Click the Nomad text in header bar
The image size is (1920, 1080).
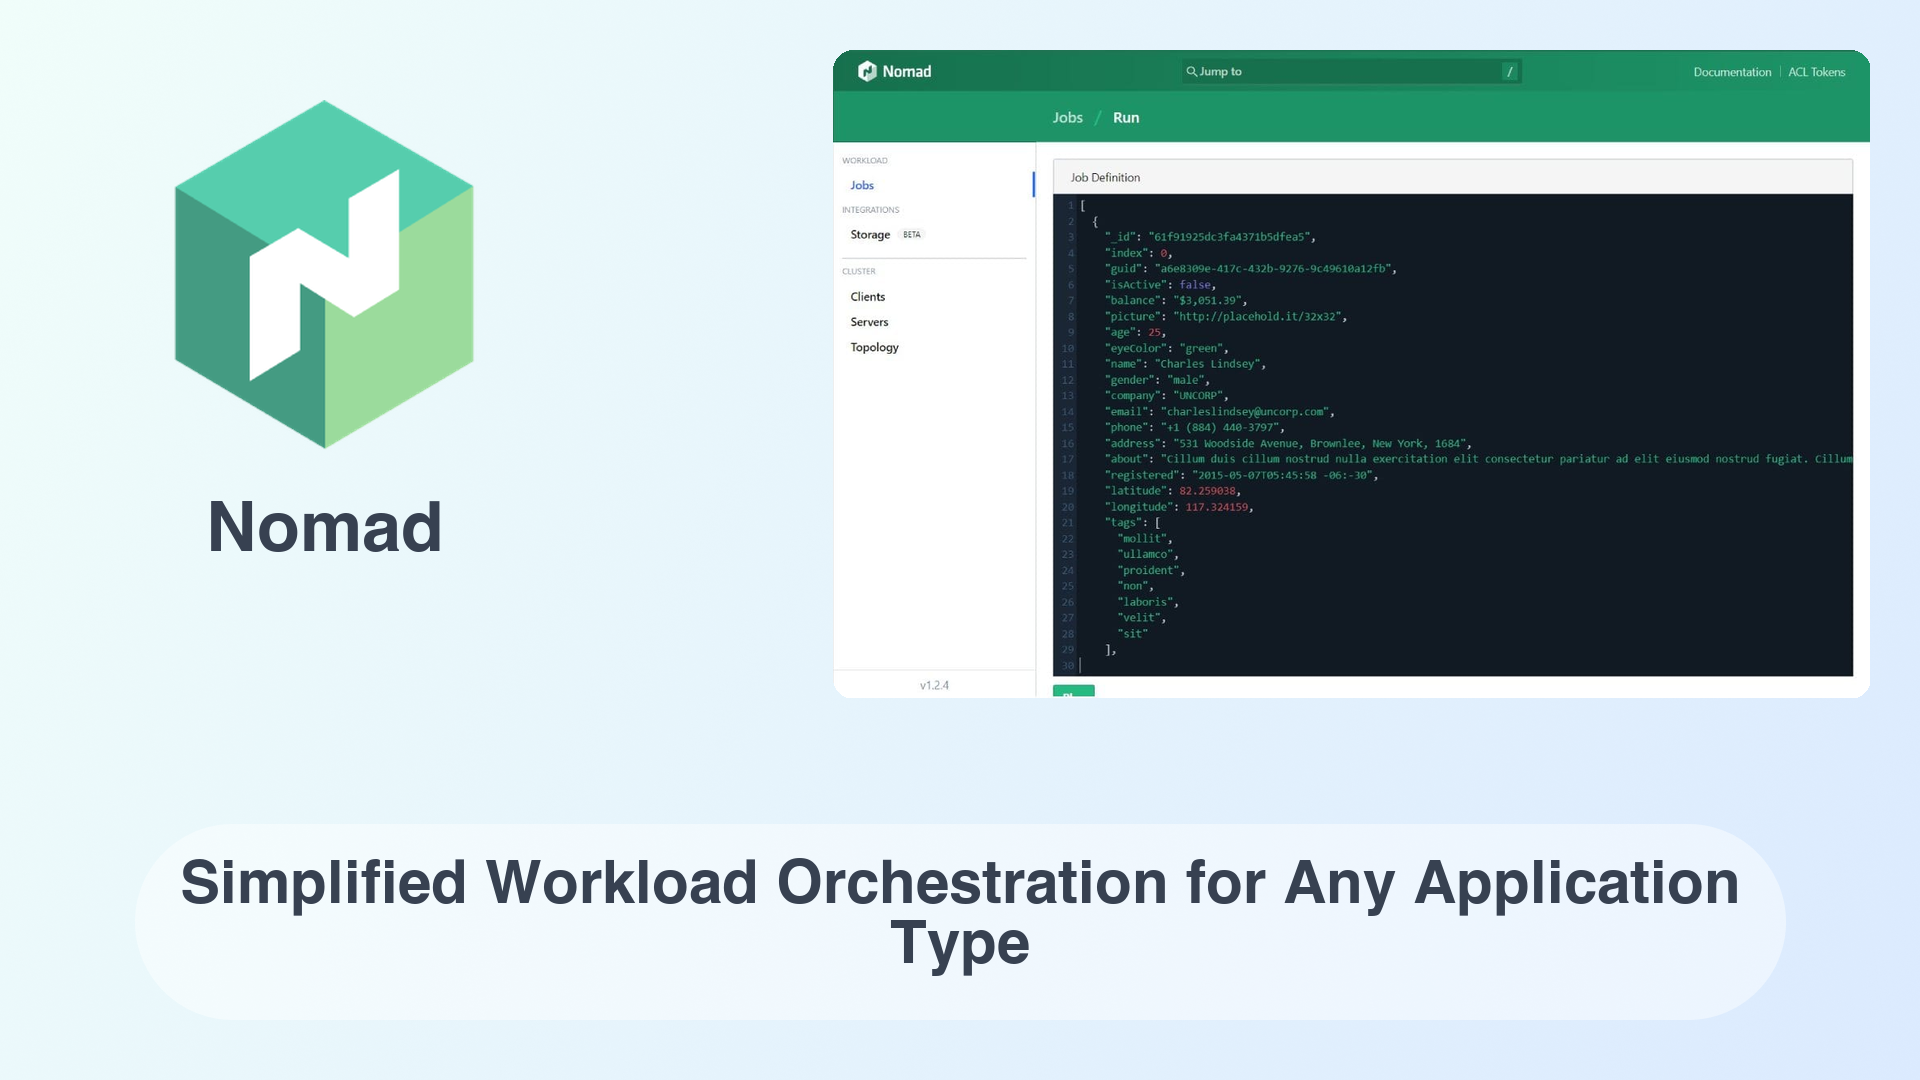coord(906,71)
